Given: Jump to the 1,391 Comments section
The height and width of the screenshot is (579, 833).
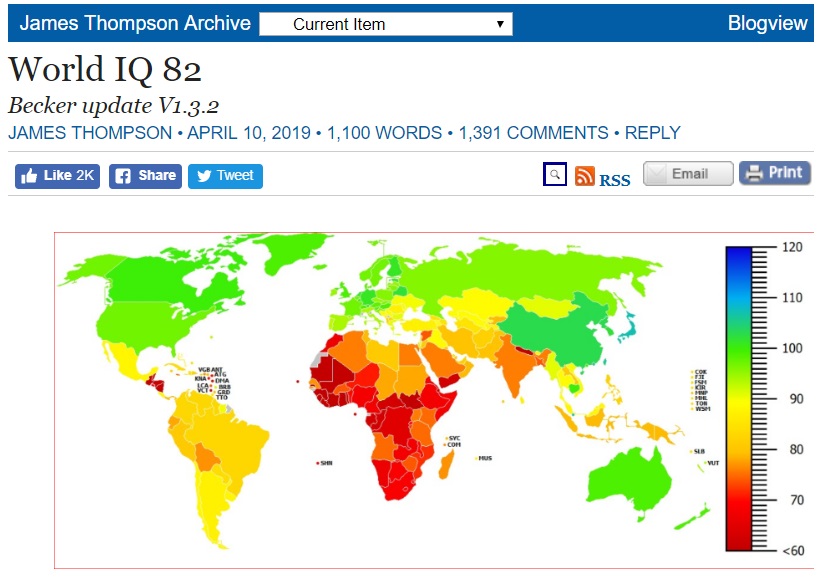Looking at the screenshot, I should click(533, 133).
